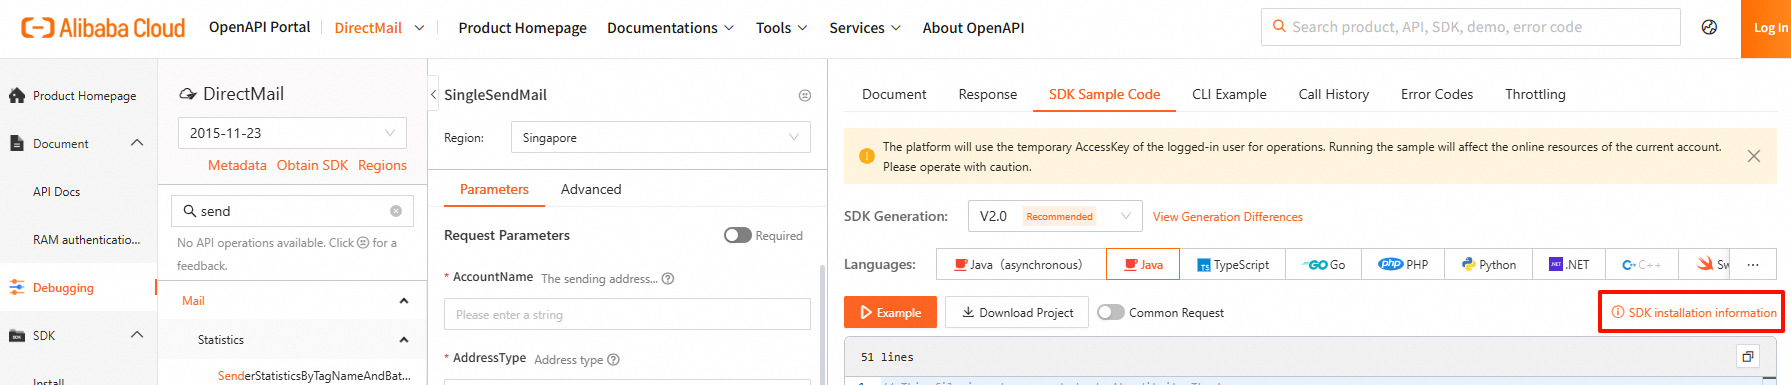Open About OpenAPI in top navigation
The width and height of the screenshot is (1791, 385).
(x=973, y=28)
